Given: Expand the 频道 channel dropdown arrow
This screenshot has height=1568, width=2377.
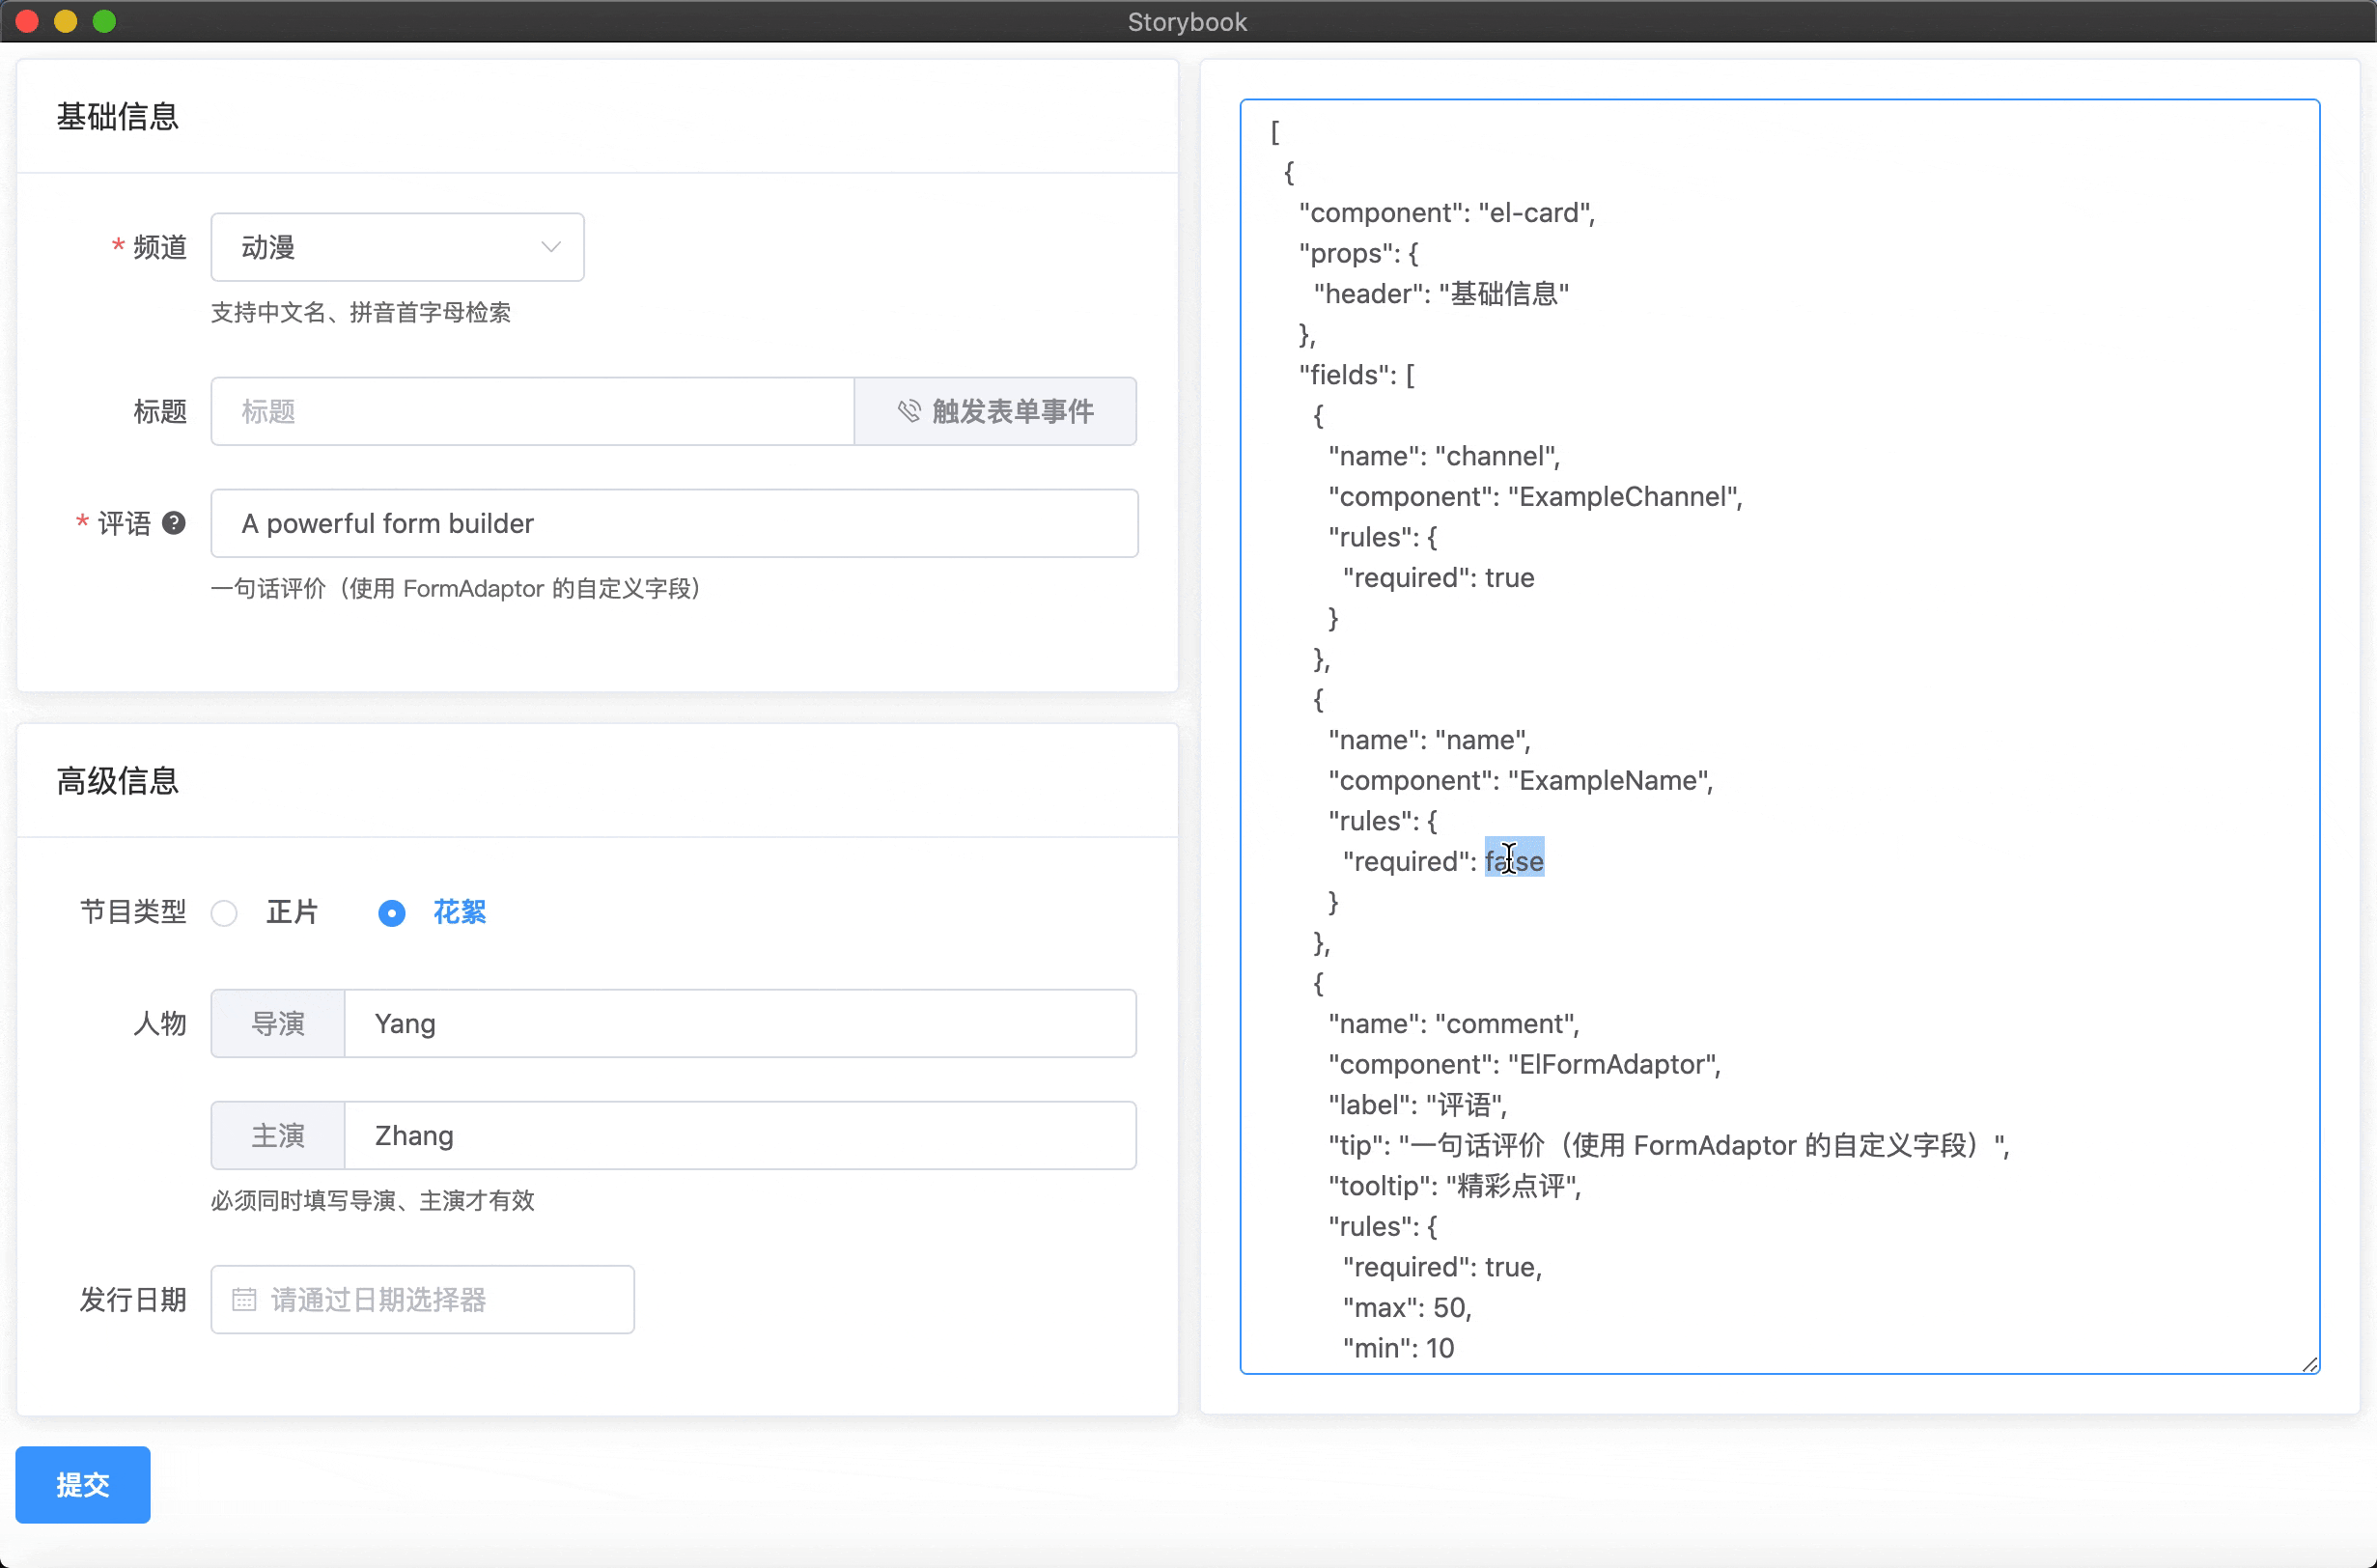Looking at the screenshot, I should (550, 247).
